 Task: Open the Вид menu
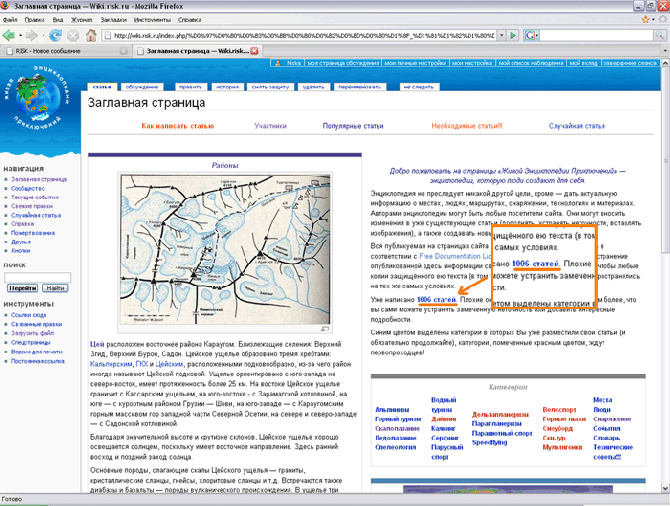coord(58,20)
